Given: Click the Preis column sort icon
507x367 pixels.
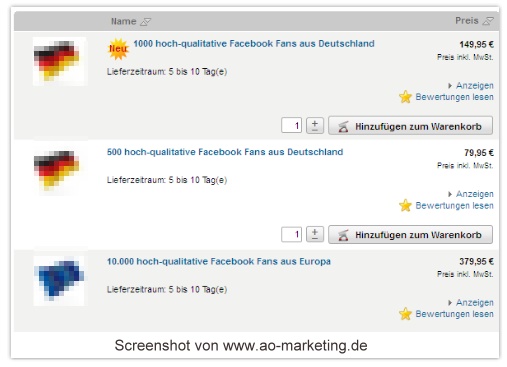Looking at the screenshot, I should pos(488,21).
